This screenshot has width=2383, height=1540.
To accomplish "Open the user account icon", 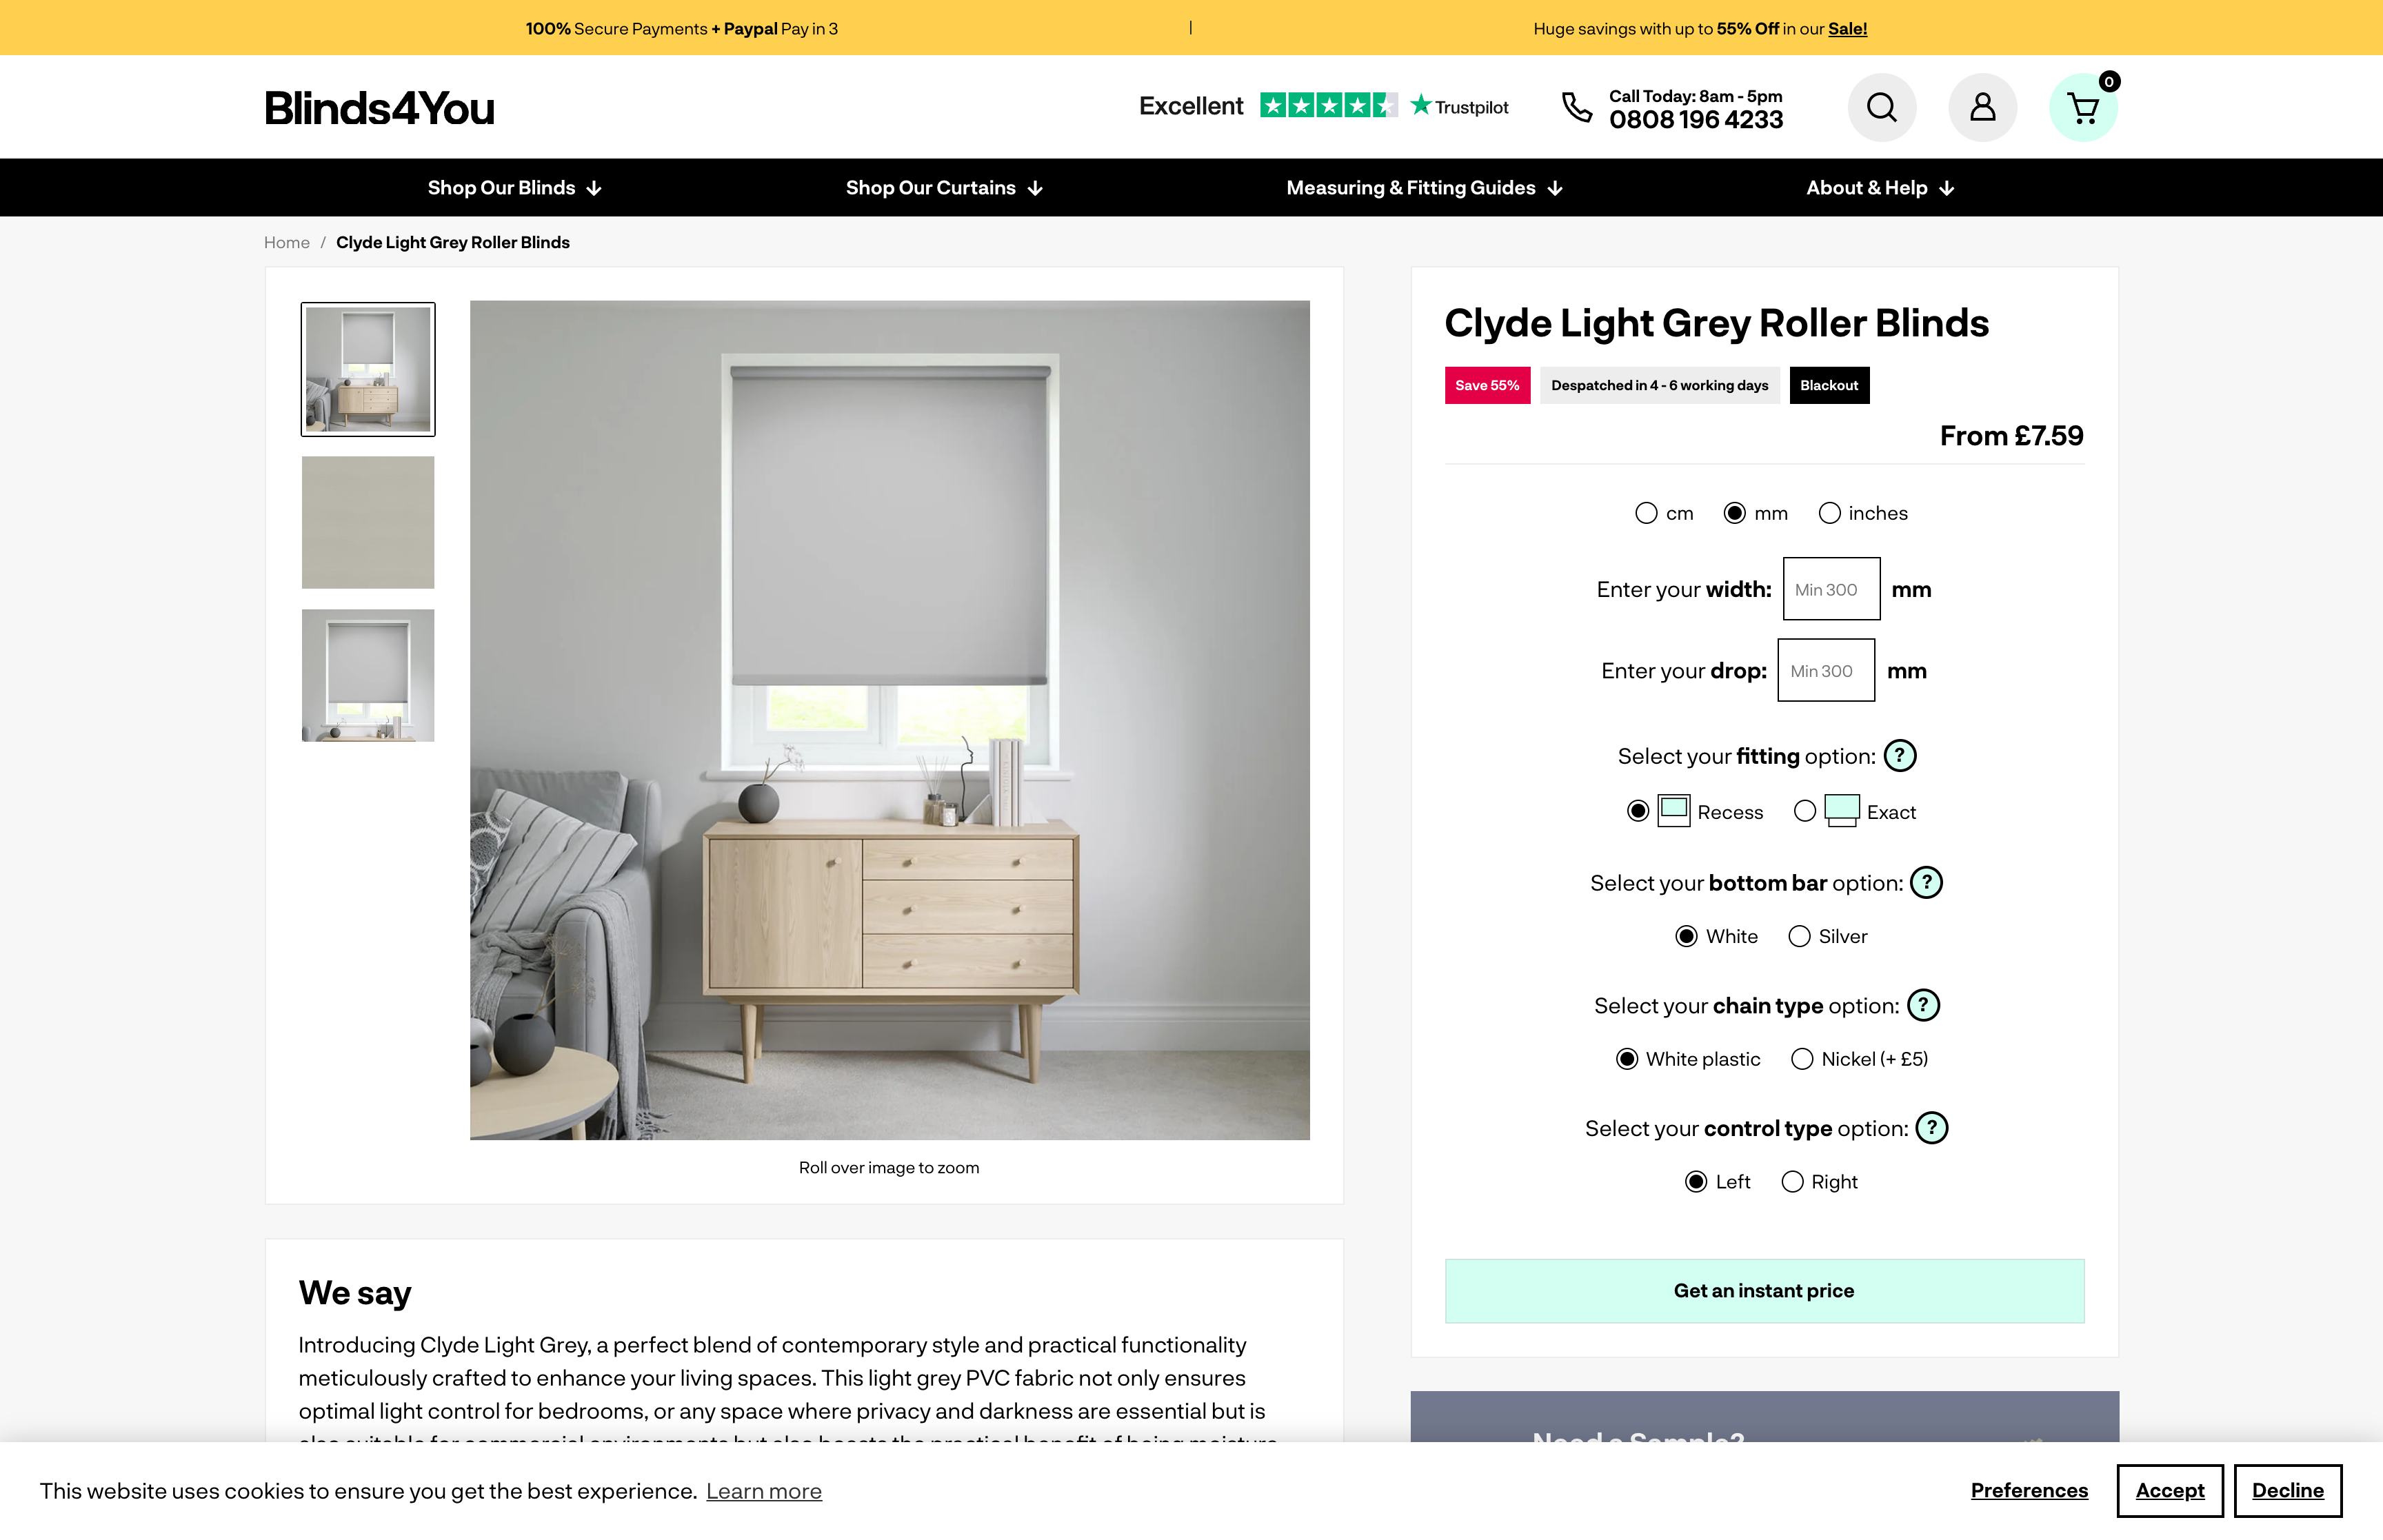I will tap(1982, 107).
